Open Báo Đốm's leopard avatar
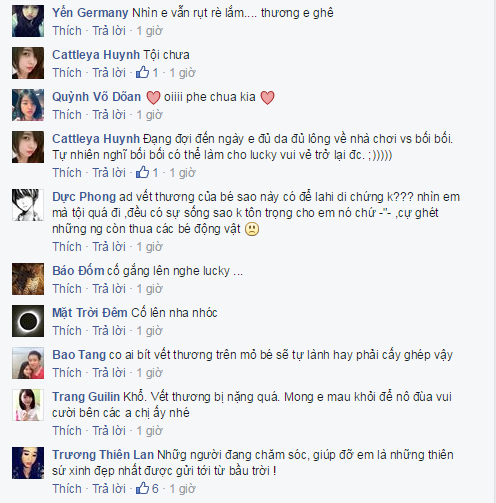 click(28, 279)
